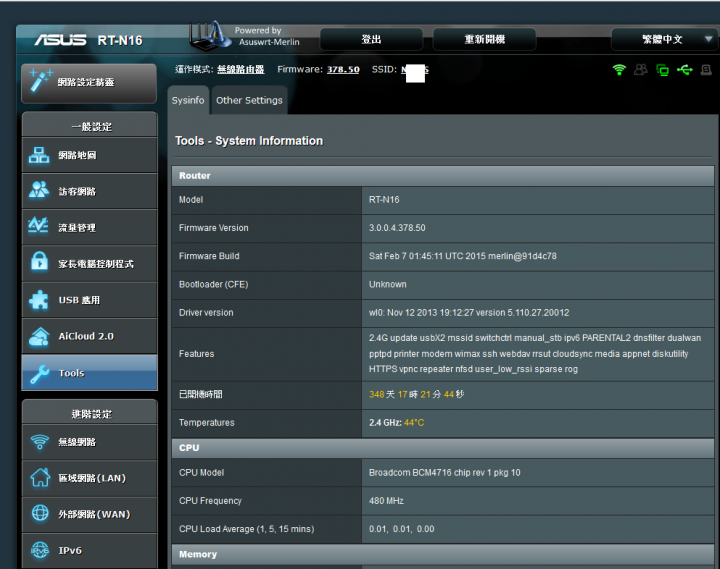Click the green USB status icon

pos(685,70)
